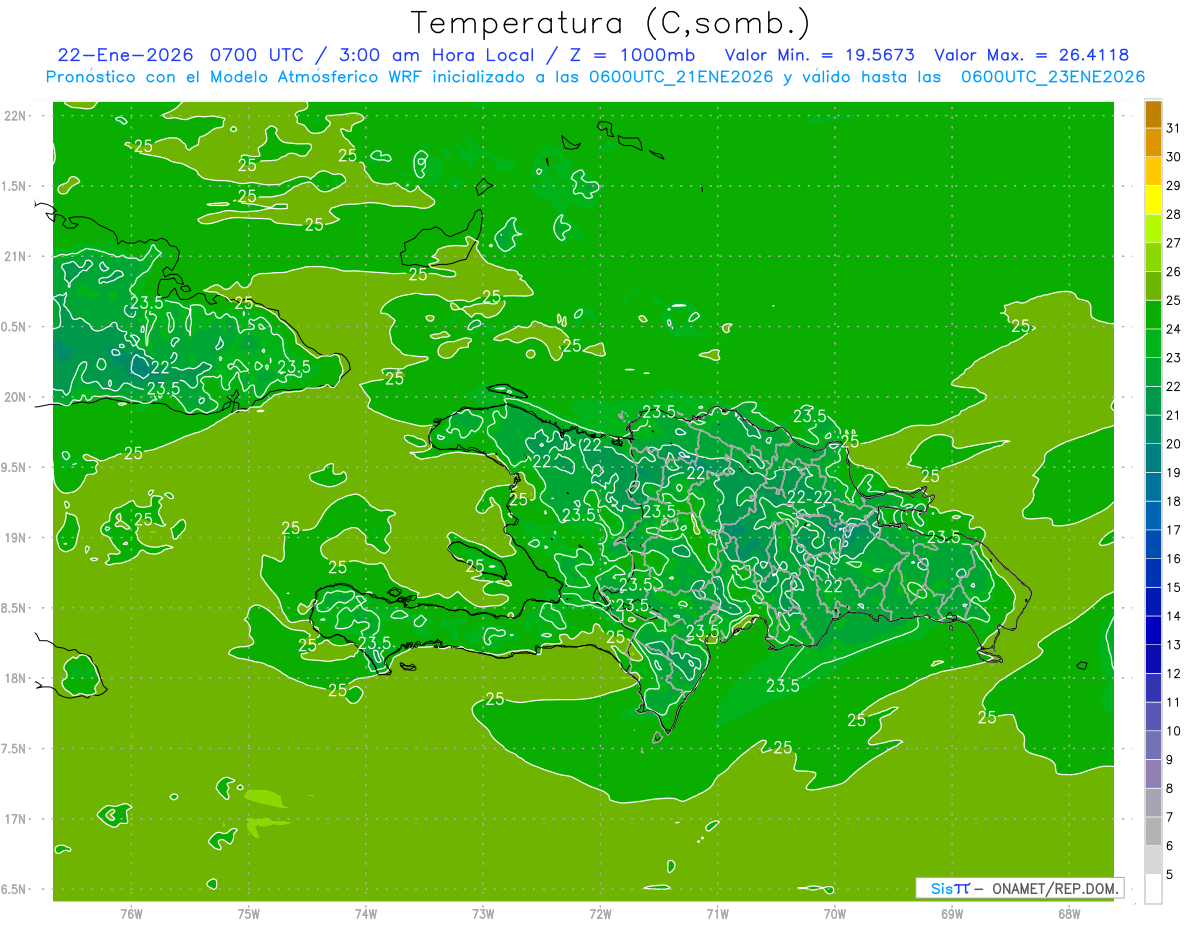Click the '0600UTC_23ENE2026' validity time
Image resolution: width=1200 pixels, height=927 pixels.
[1052, 77]
